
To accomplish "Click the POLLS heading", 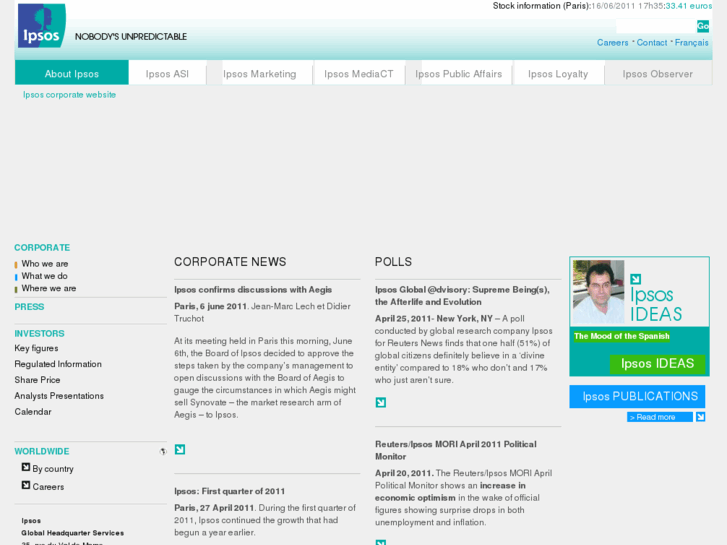I will (393, 262).
